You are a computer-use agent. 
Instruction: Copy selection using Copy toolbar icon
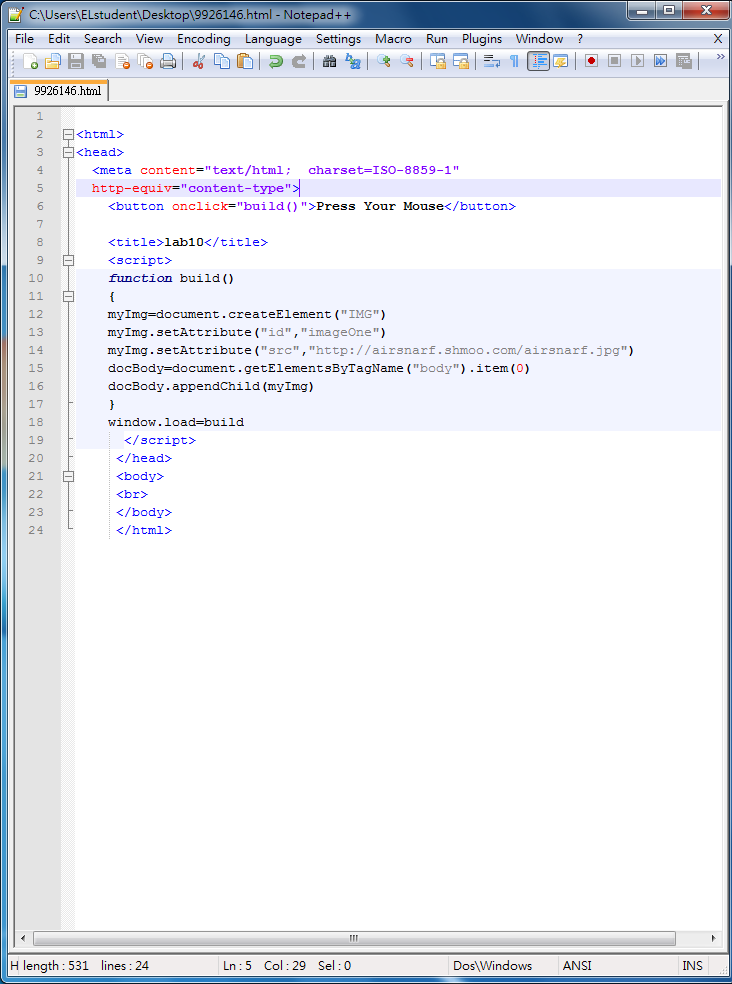222,61
